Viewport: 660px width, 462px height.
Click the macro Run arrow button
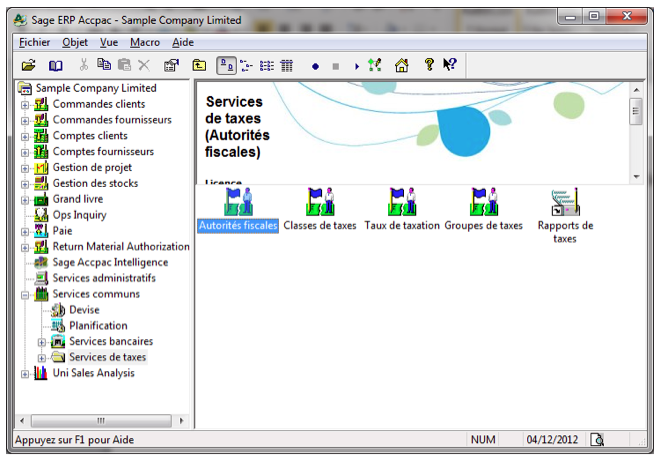[x=357, y=66]
